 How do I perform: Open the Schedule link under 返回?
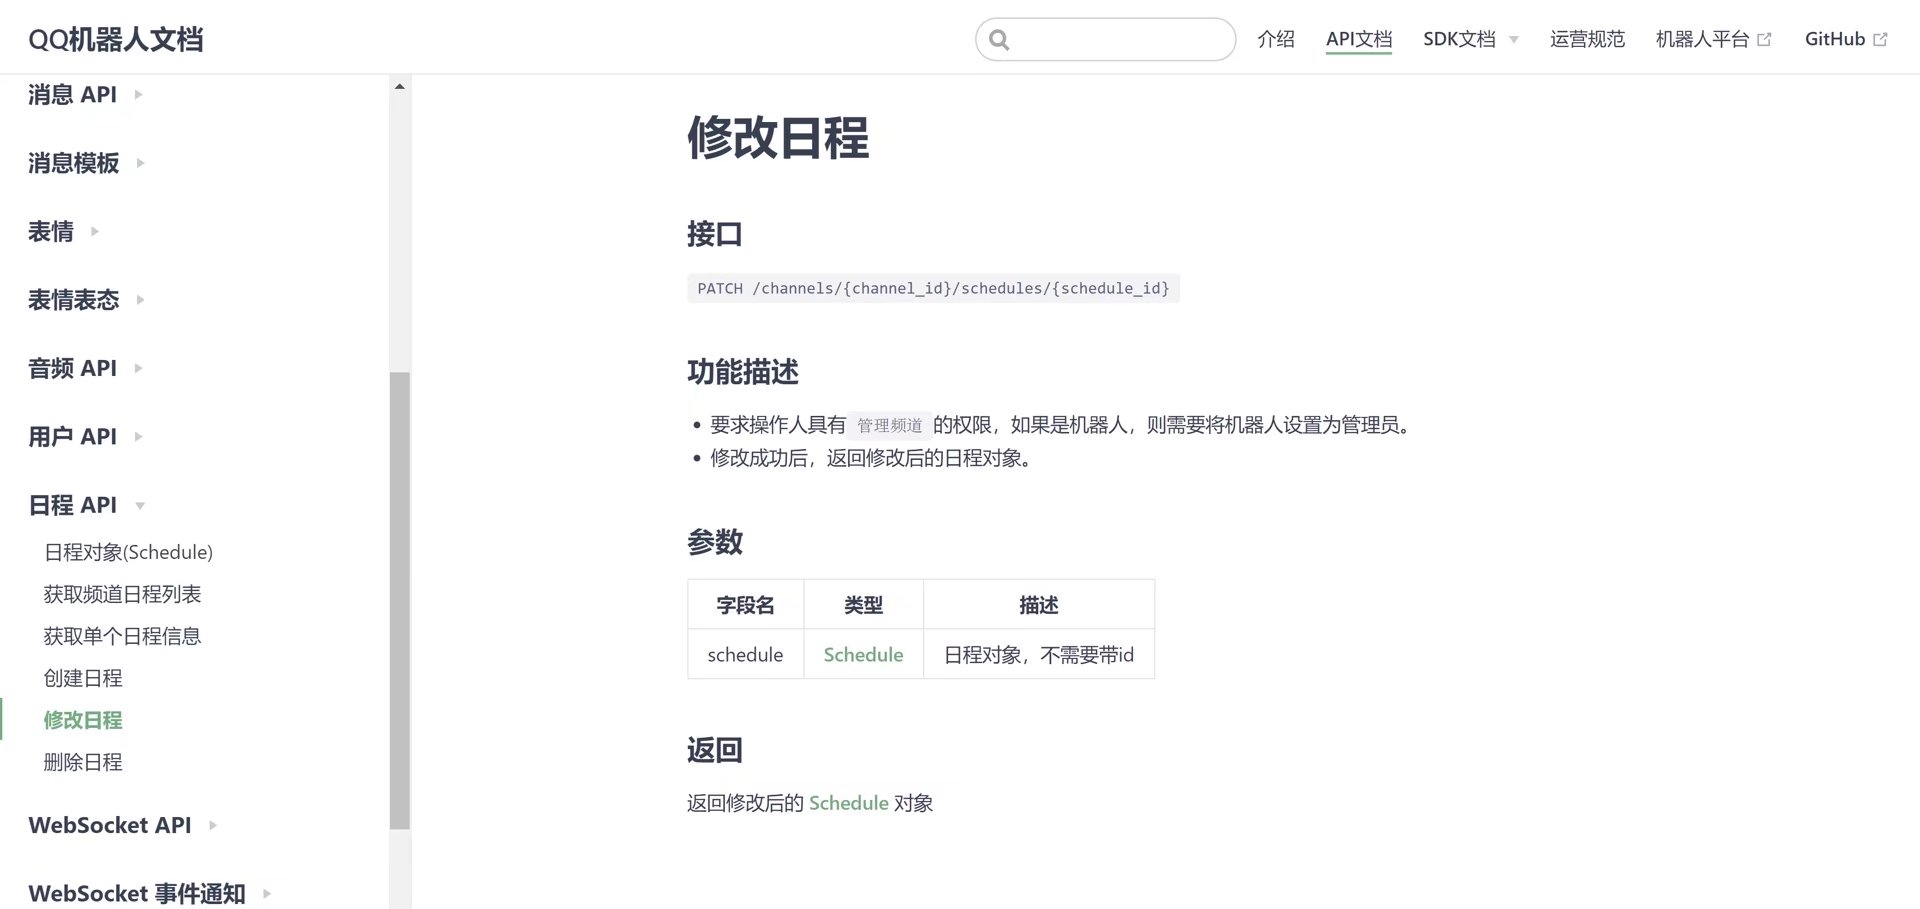(x=848, y=802)
